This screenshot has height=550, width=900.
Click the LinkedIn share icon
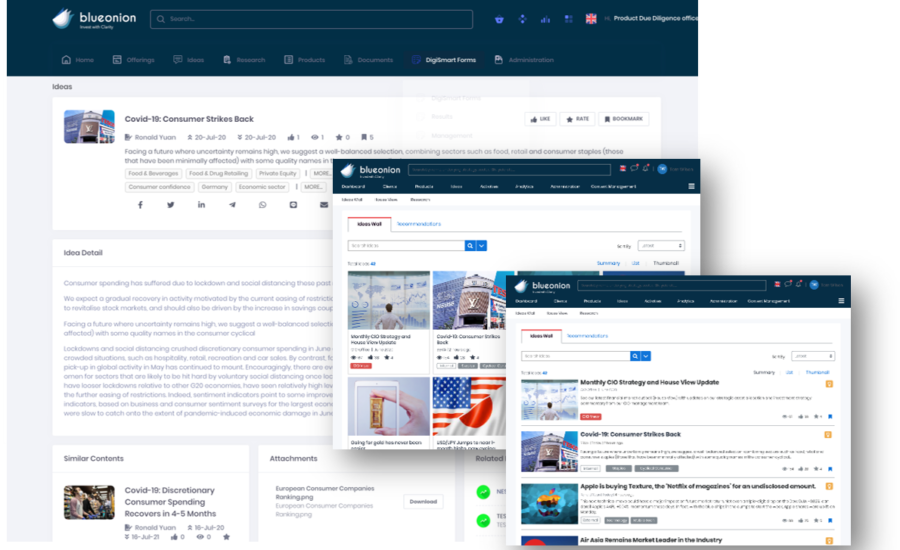click(x=201, y=205)
